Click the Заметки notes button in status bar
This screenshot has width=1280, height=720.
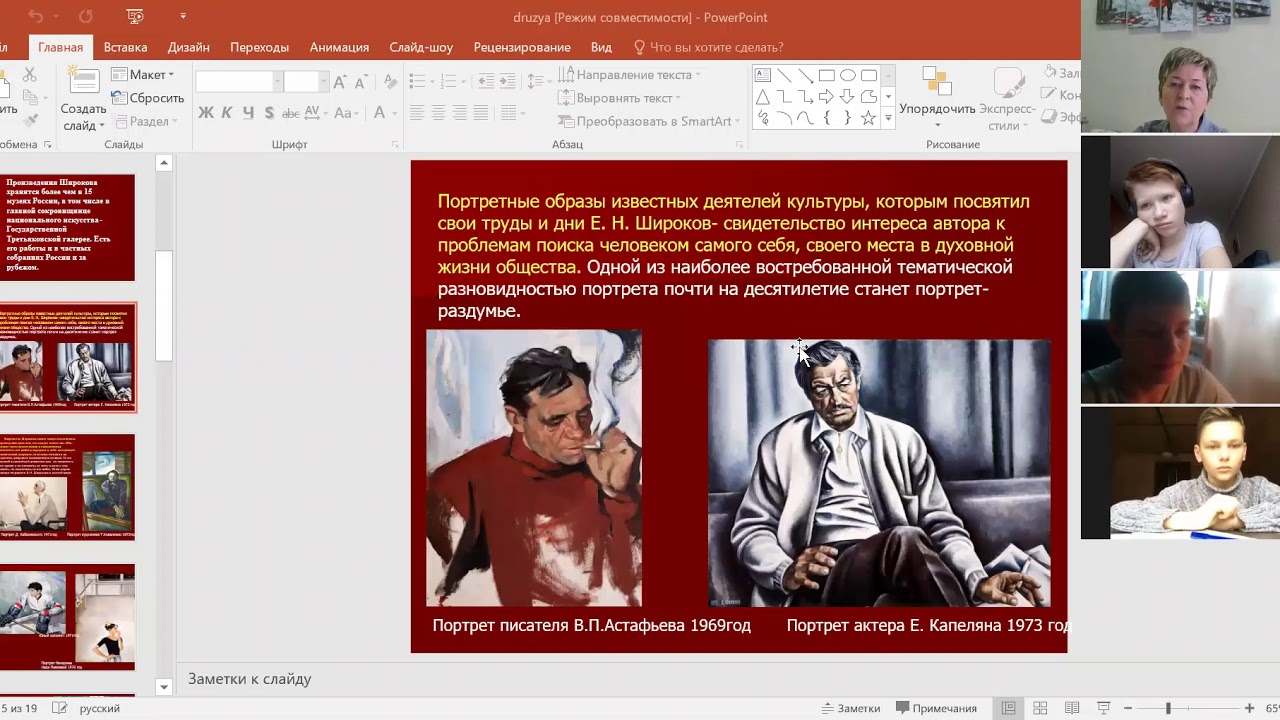[x=850, y=708]
